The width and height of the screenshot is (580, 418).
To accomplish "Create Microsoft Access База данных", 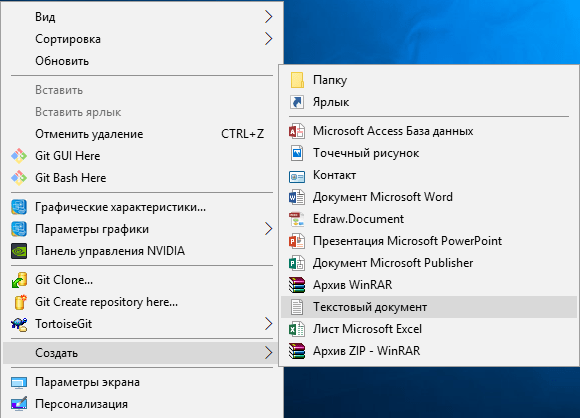I will point(429,131).
